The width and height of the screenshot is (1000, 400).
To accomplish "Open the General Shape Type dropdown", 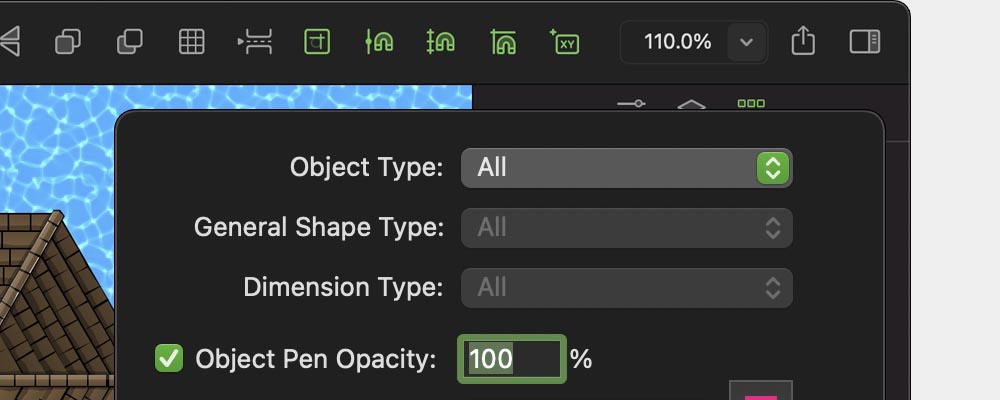I will click(626, 228).
